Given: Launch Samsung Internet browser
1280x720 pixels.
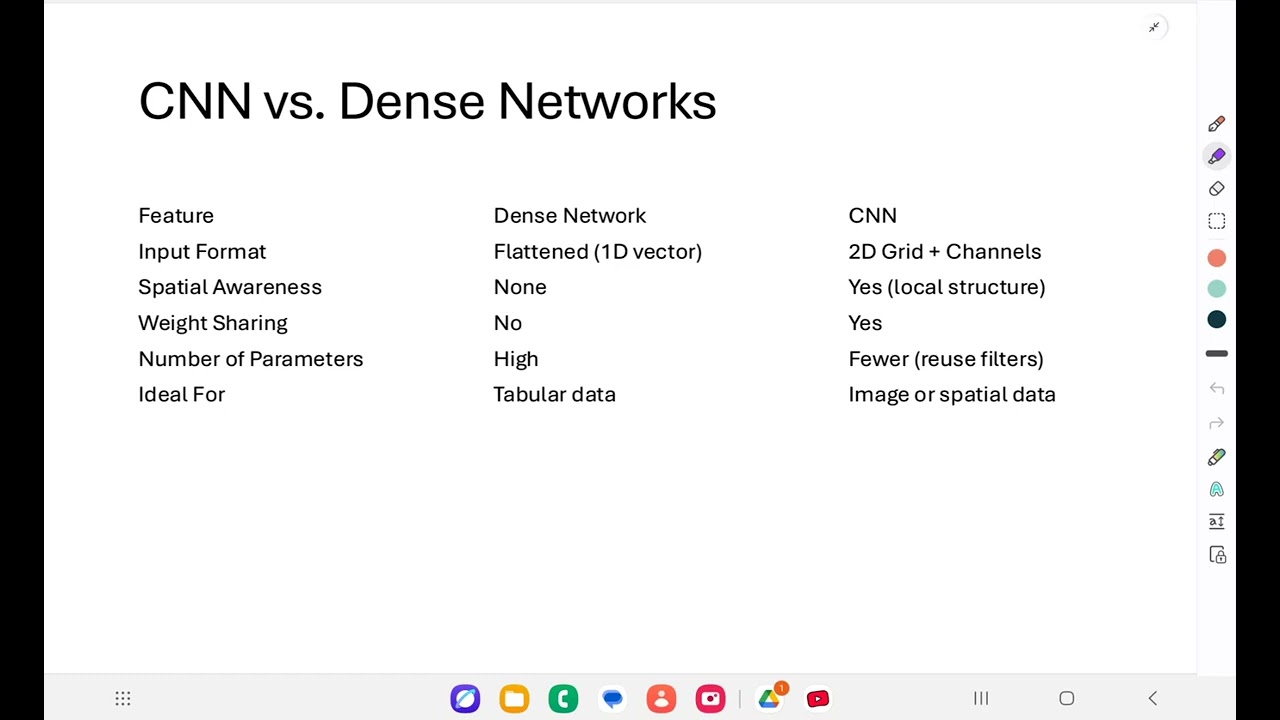Looking at the screenshot, I should 465,698.
